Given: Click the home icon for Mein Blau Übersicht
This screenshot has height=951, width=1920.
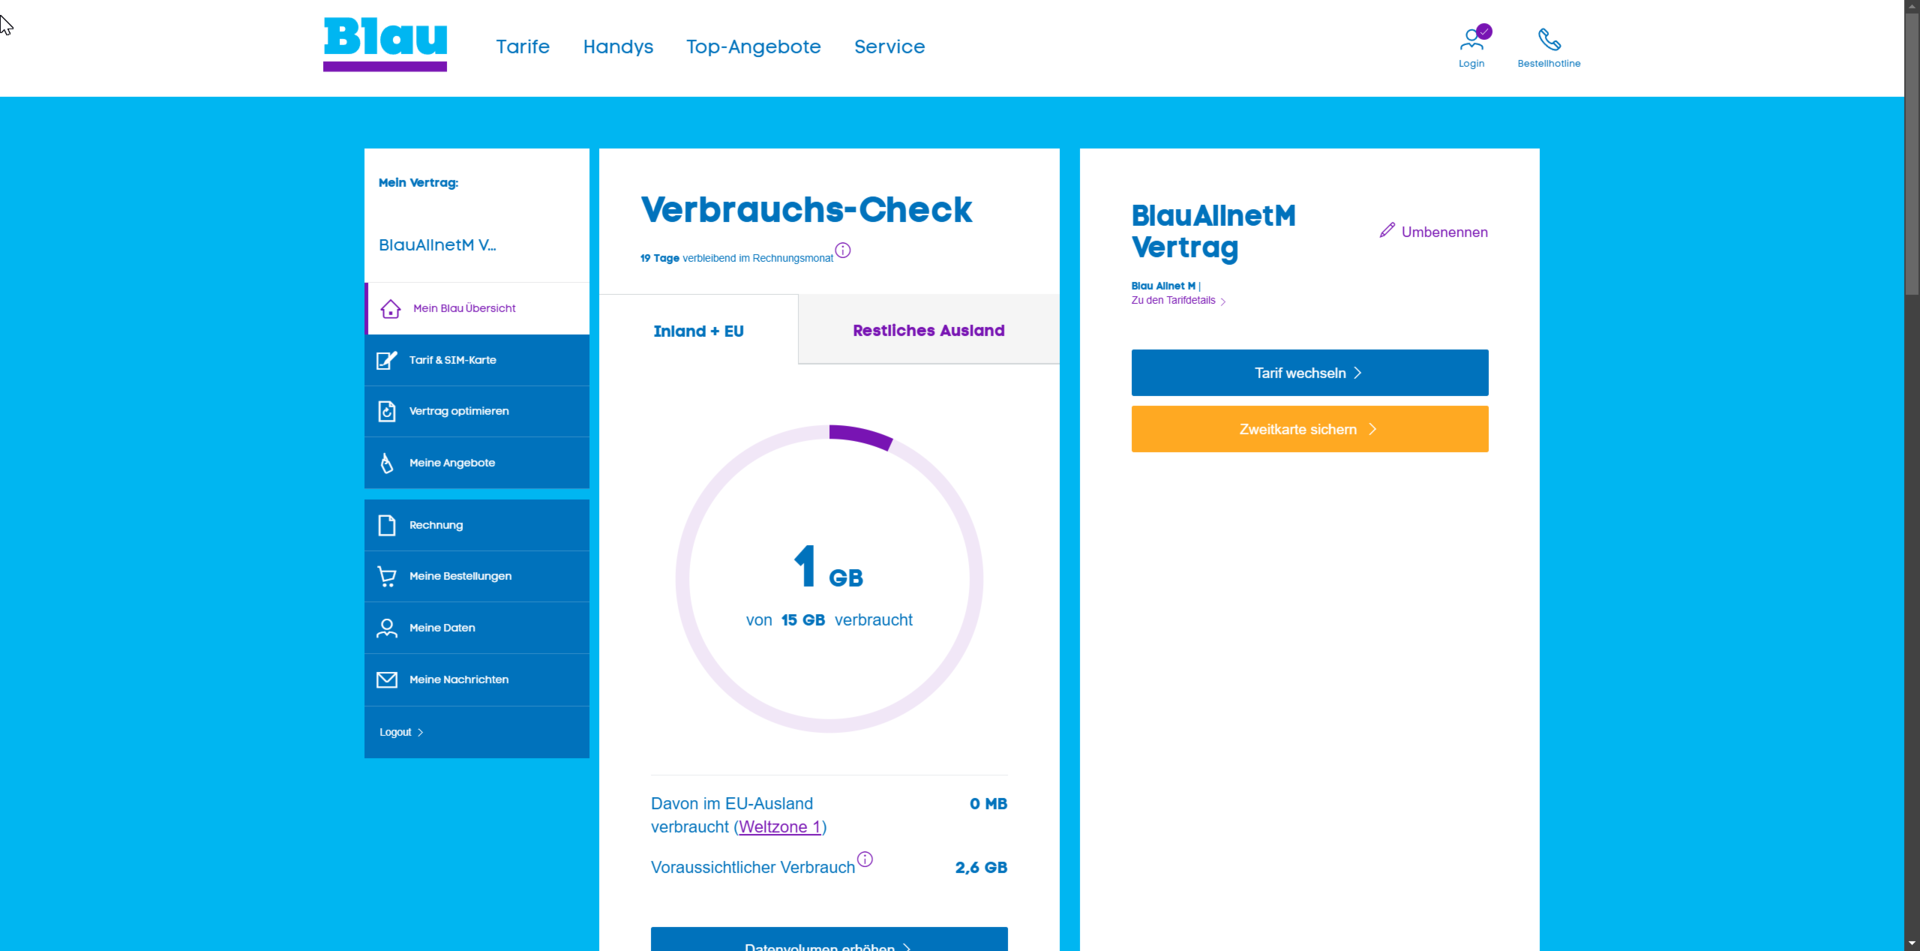Looking at the screenshot, I should (x=391, y=309).
